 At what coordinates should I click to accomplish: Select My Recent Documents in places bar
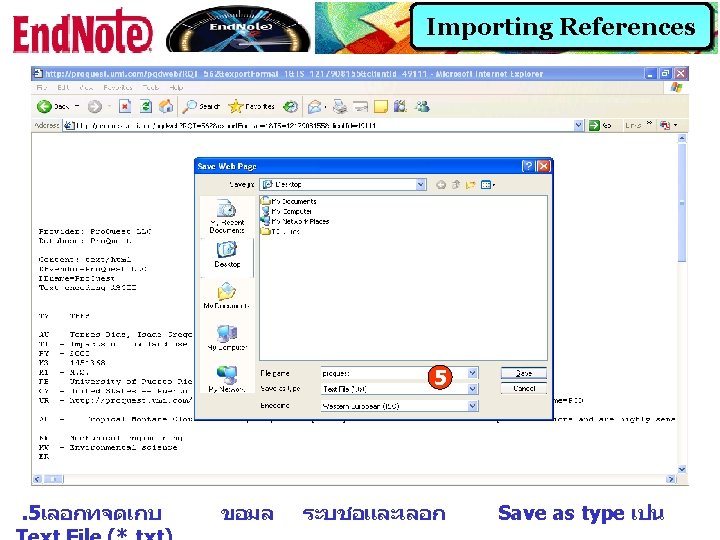(x=227, y=216)
